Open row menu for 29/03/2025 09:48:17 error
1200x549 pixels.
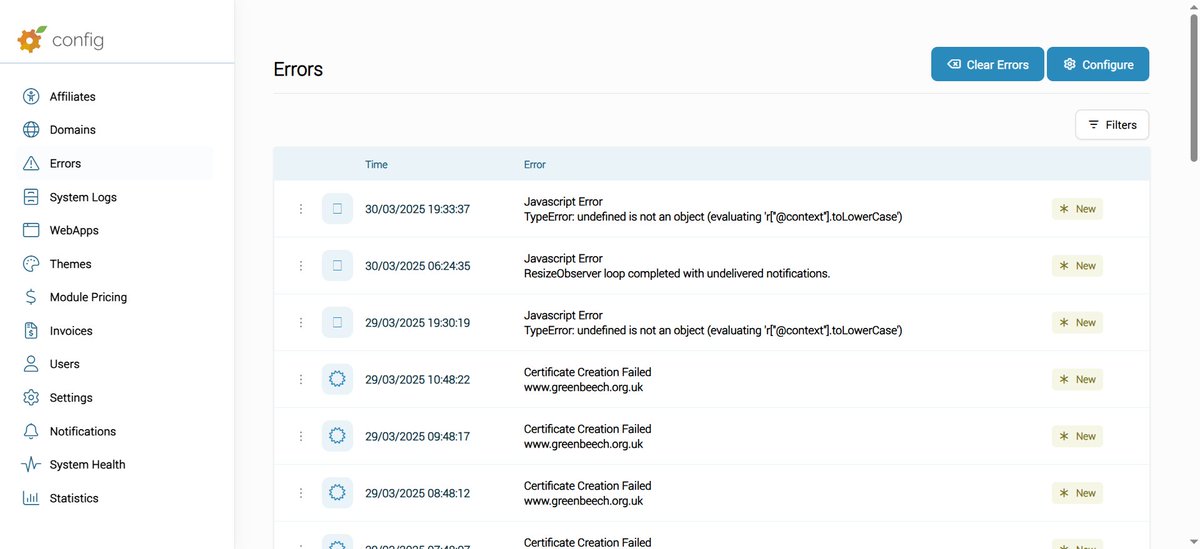301,436
